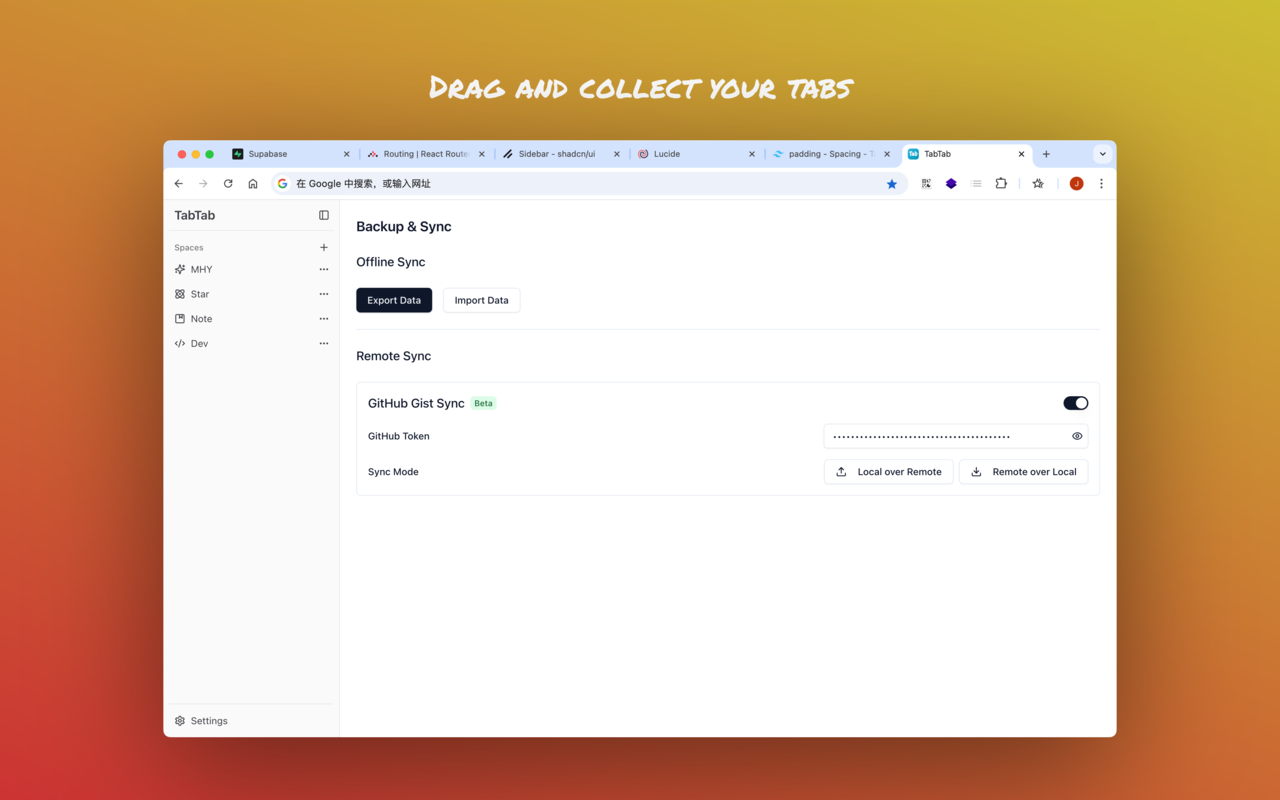
Task: Click the purple extension icon in the toolbar
Action: tap(950, 183)
